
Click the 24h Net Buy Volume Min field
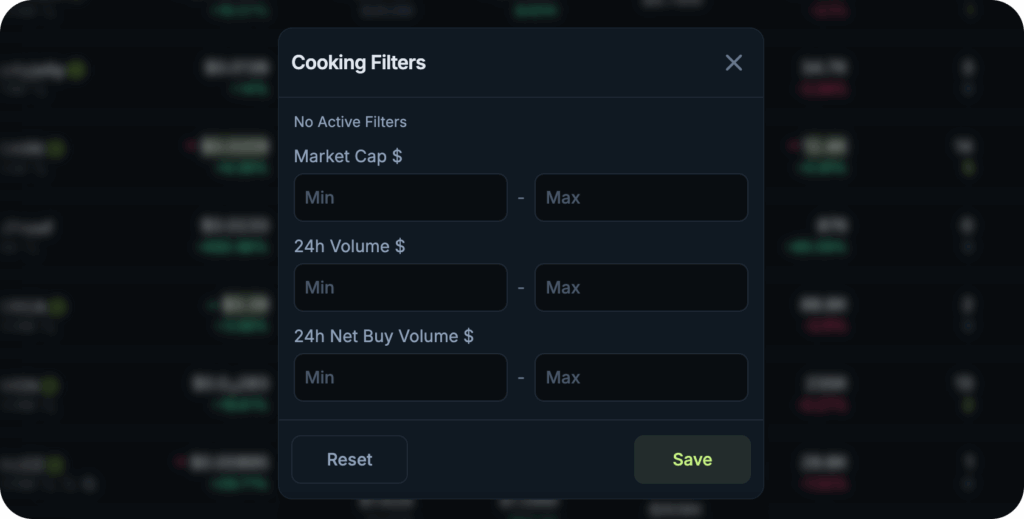pos(400,377)
